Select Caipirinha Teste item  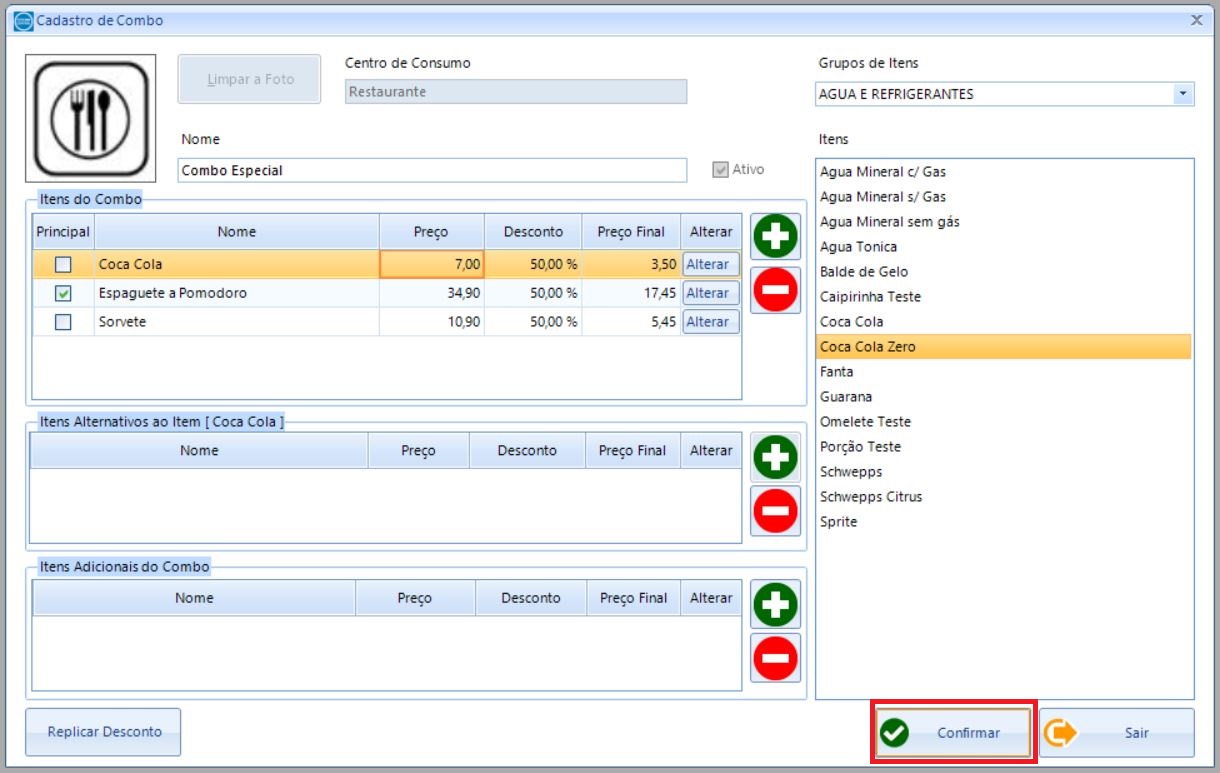[x=1004, y=297]
